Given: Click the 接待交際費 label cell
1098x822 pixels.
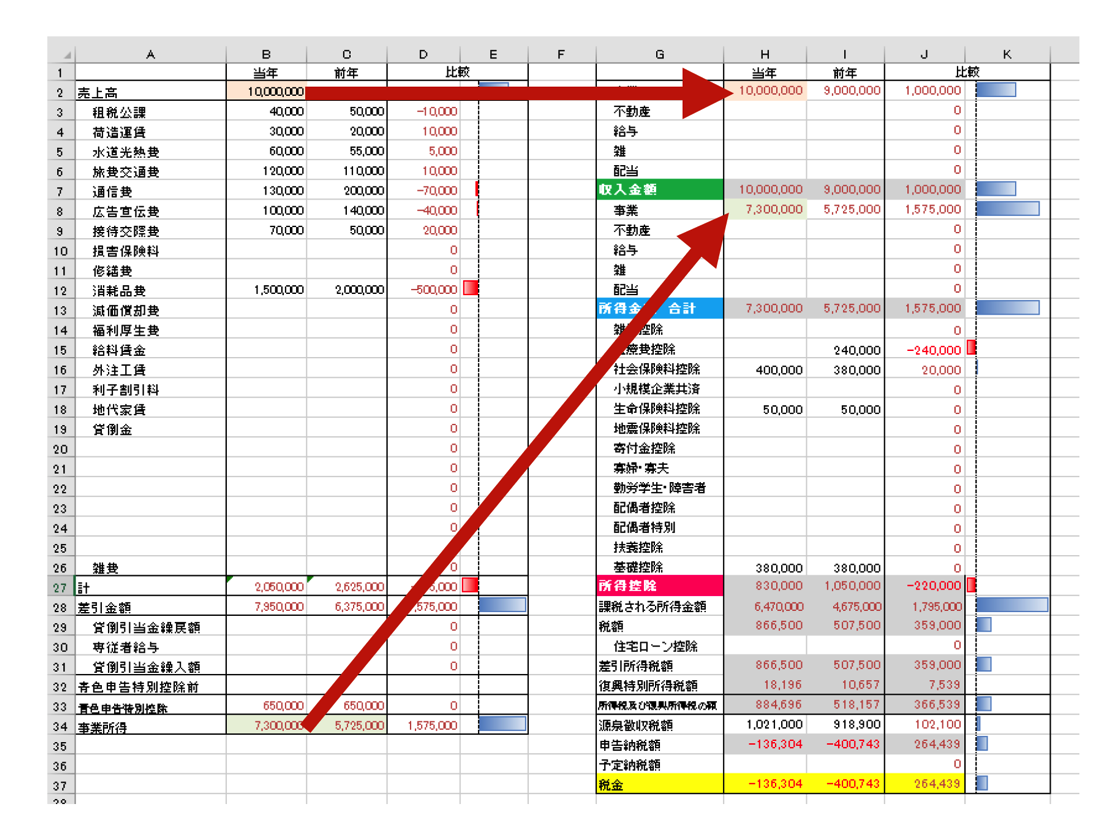Looking at the screenshot, I should 151,231.
